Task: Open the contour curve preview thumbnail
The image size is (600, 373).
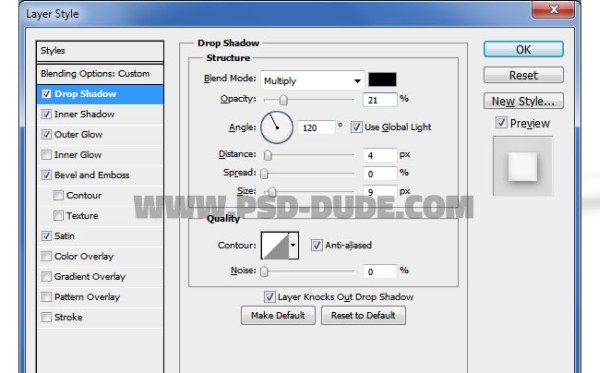Action: 275,245
